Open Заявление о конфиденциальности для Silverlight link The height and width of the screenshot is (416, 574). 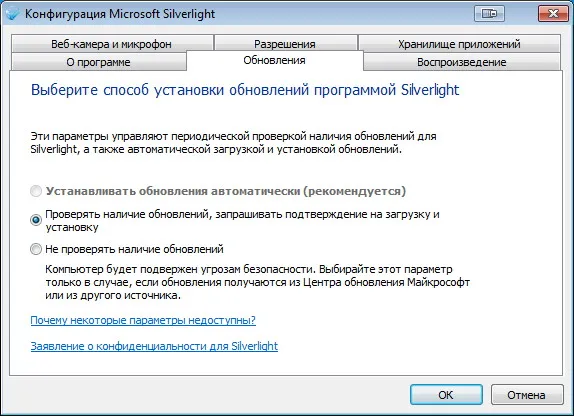pyautogui.click(x=154, y=346)
